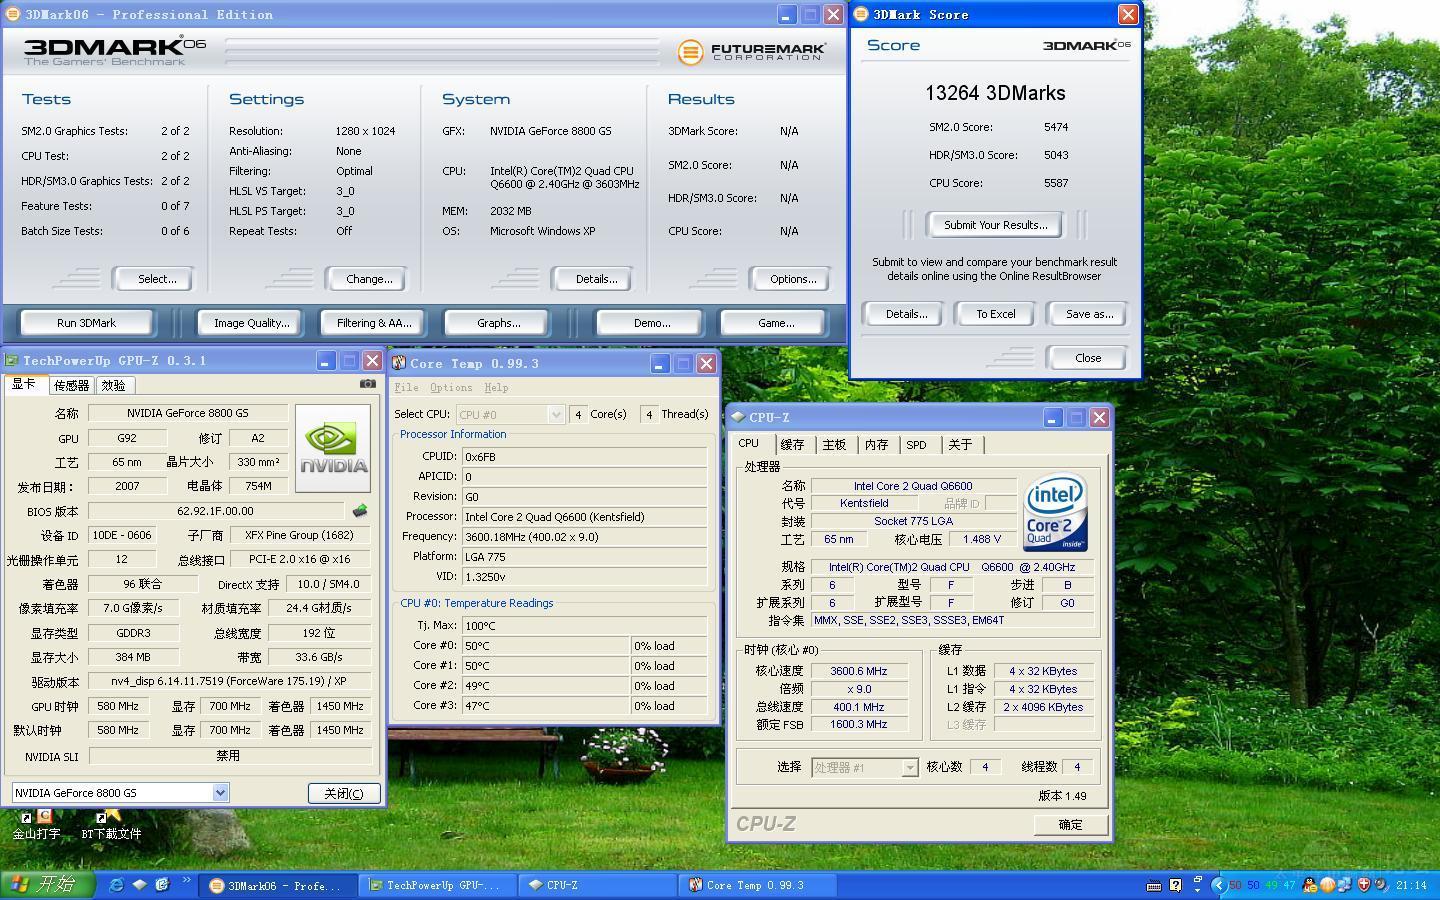This screenshot has height=900, width=1440.
Task: Open the Help menu in Core Temp
Action: pos(496,388)
